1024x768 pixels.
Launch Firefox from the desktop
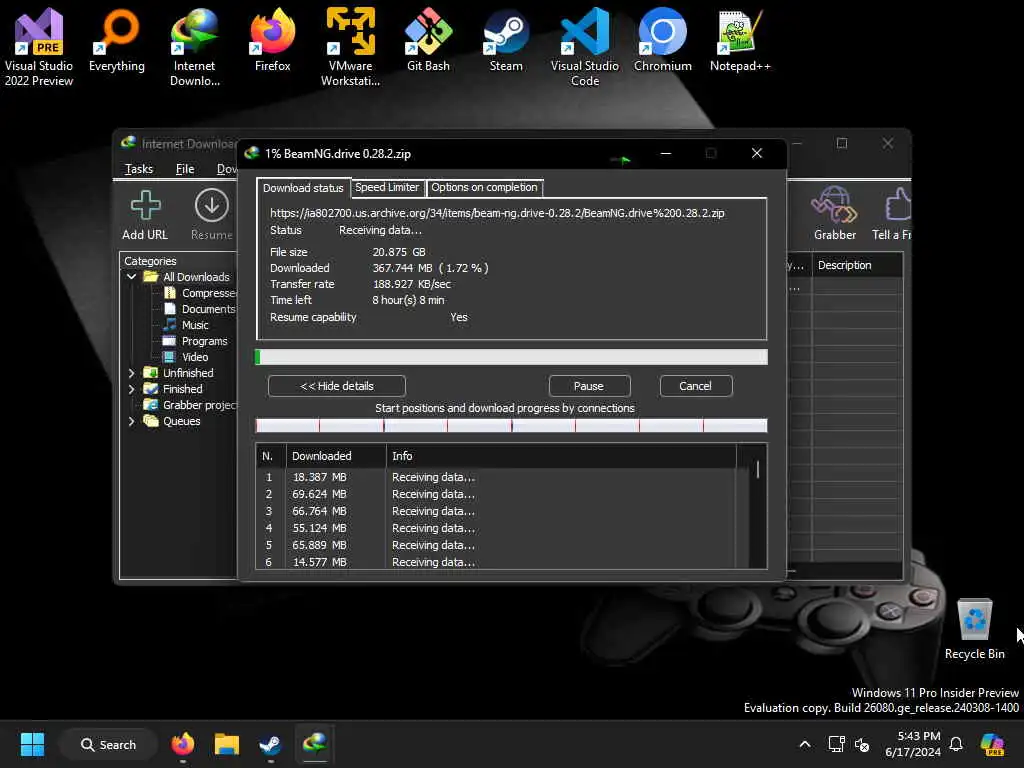click(272, 40)
